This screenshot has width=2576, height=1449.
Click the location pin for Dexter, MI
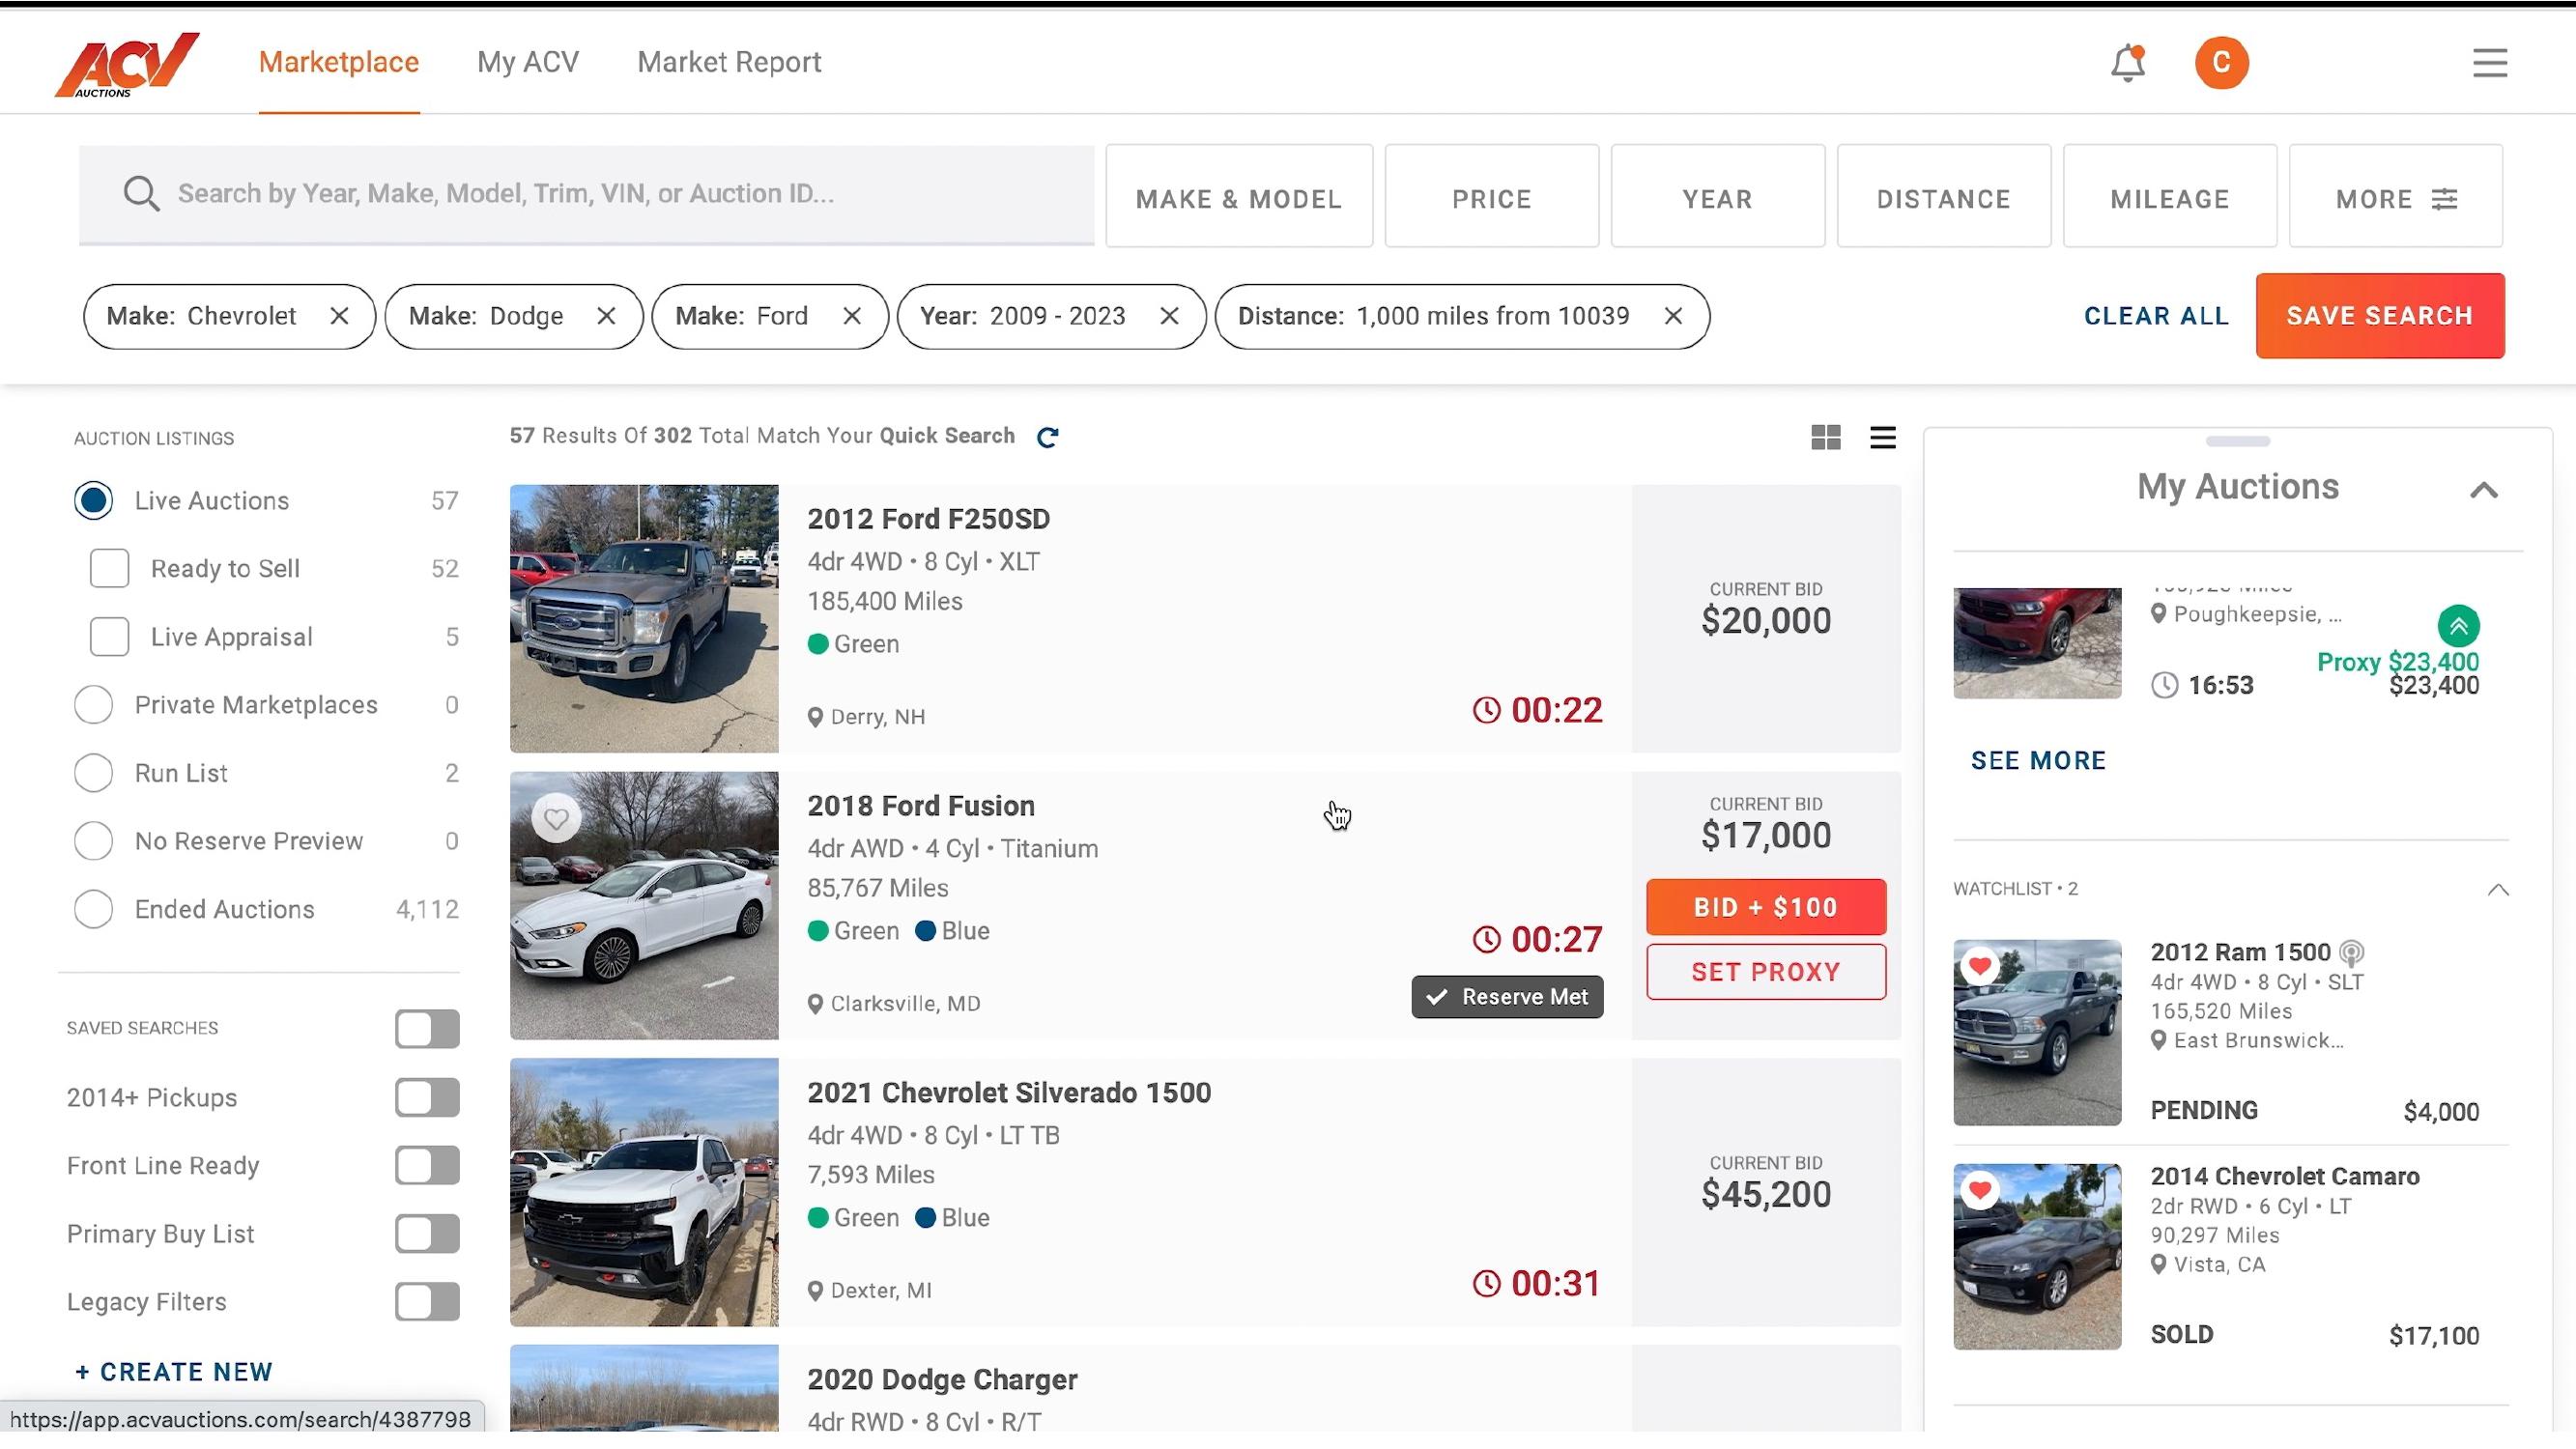tap(815, 1291)
